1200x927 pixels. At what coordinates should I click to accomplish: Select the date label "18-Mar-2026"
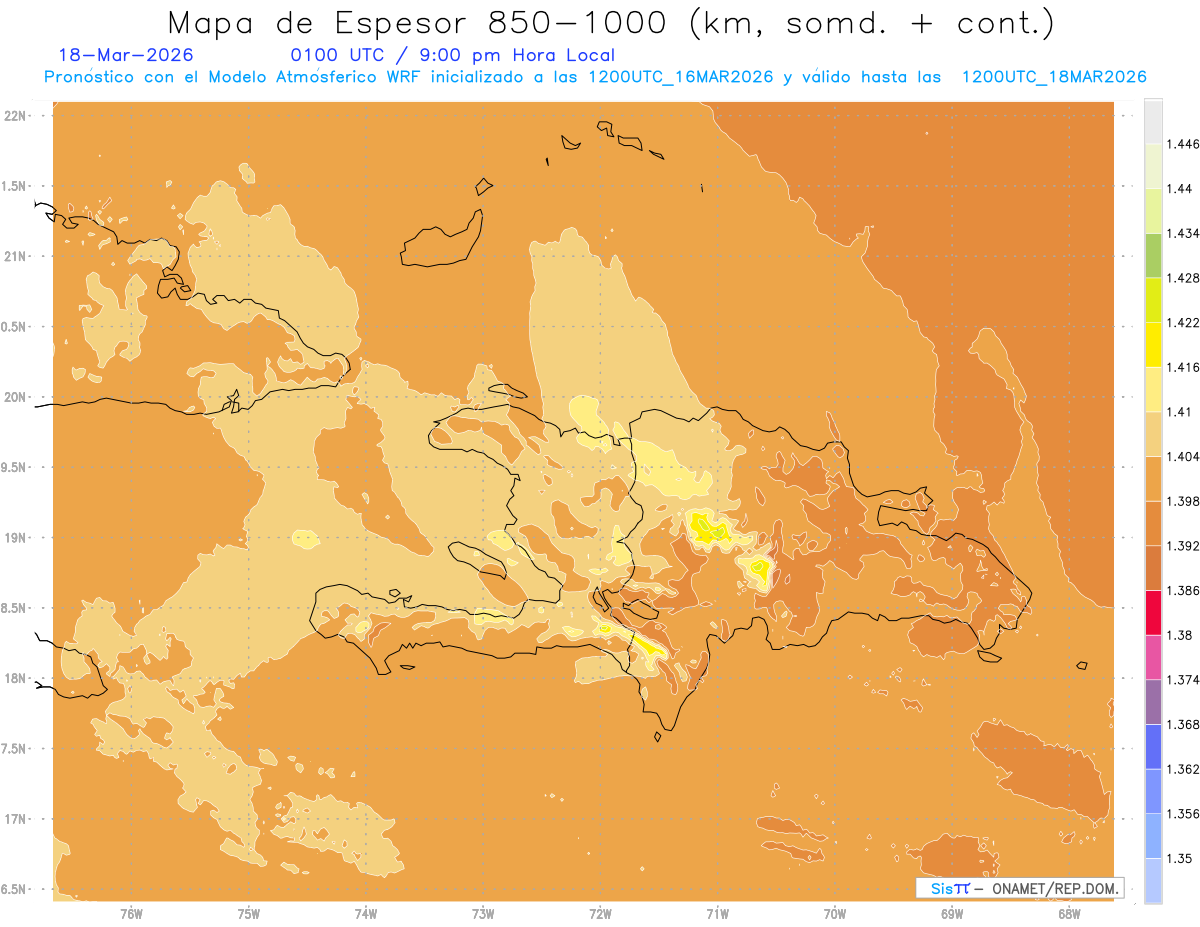coord(126,55)
